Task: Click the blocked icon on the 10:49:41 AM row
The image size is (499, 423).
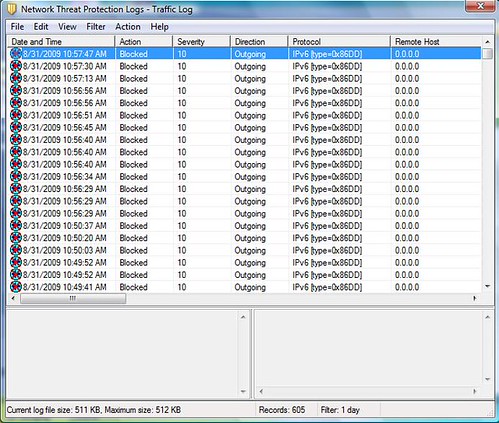Action: pyautogui.click(x=16, y=287)
